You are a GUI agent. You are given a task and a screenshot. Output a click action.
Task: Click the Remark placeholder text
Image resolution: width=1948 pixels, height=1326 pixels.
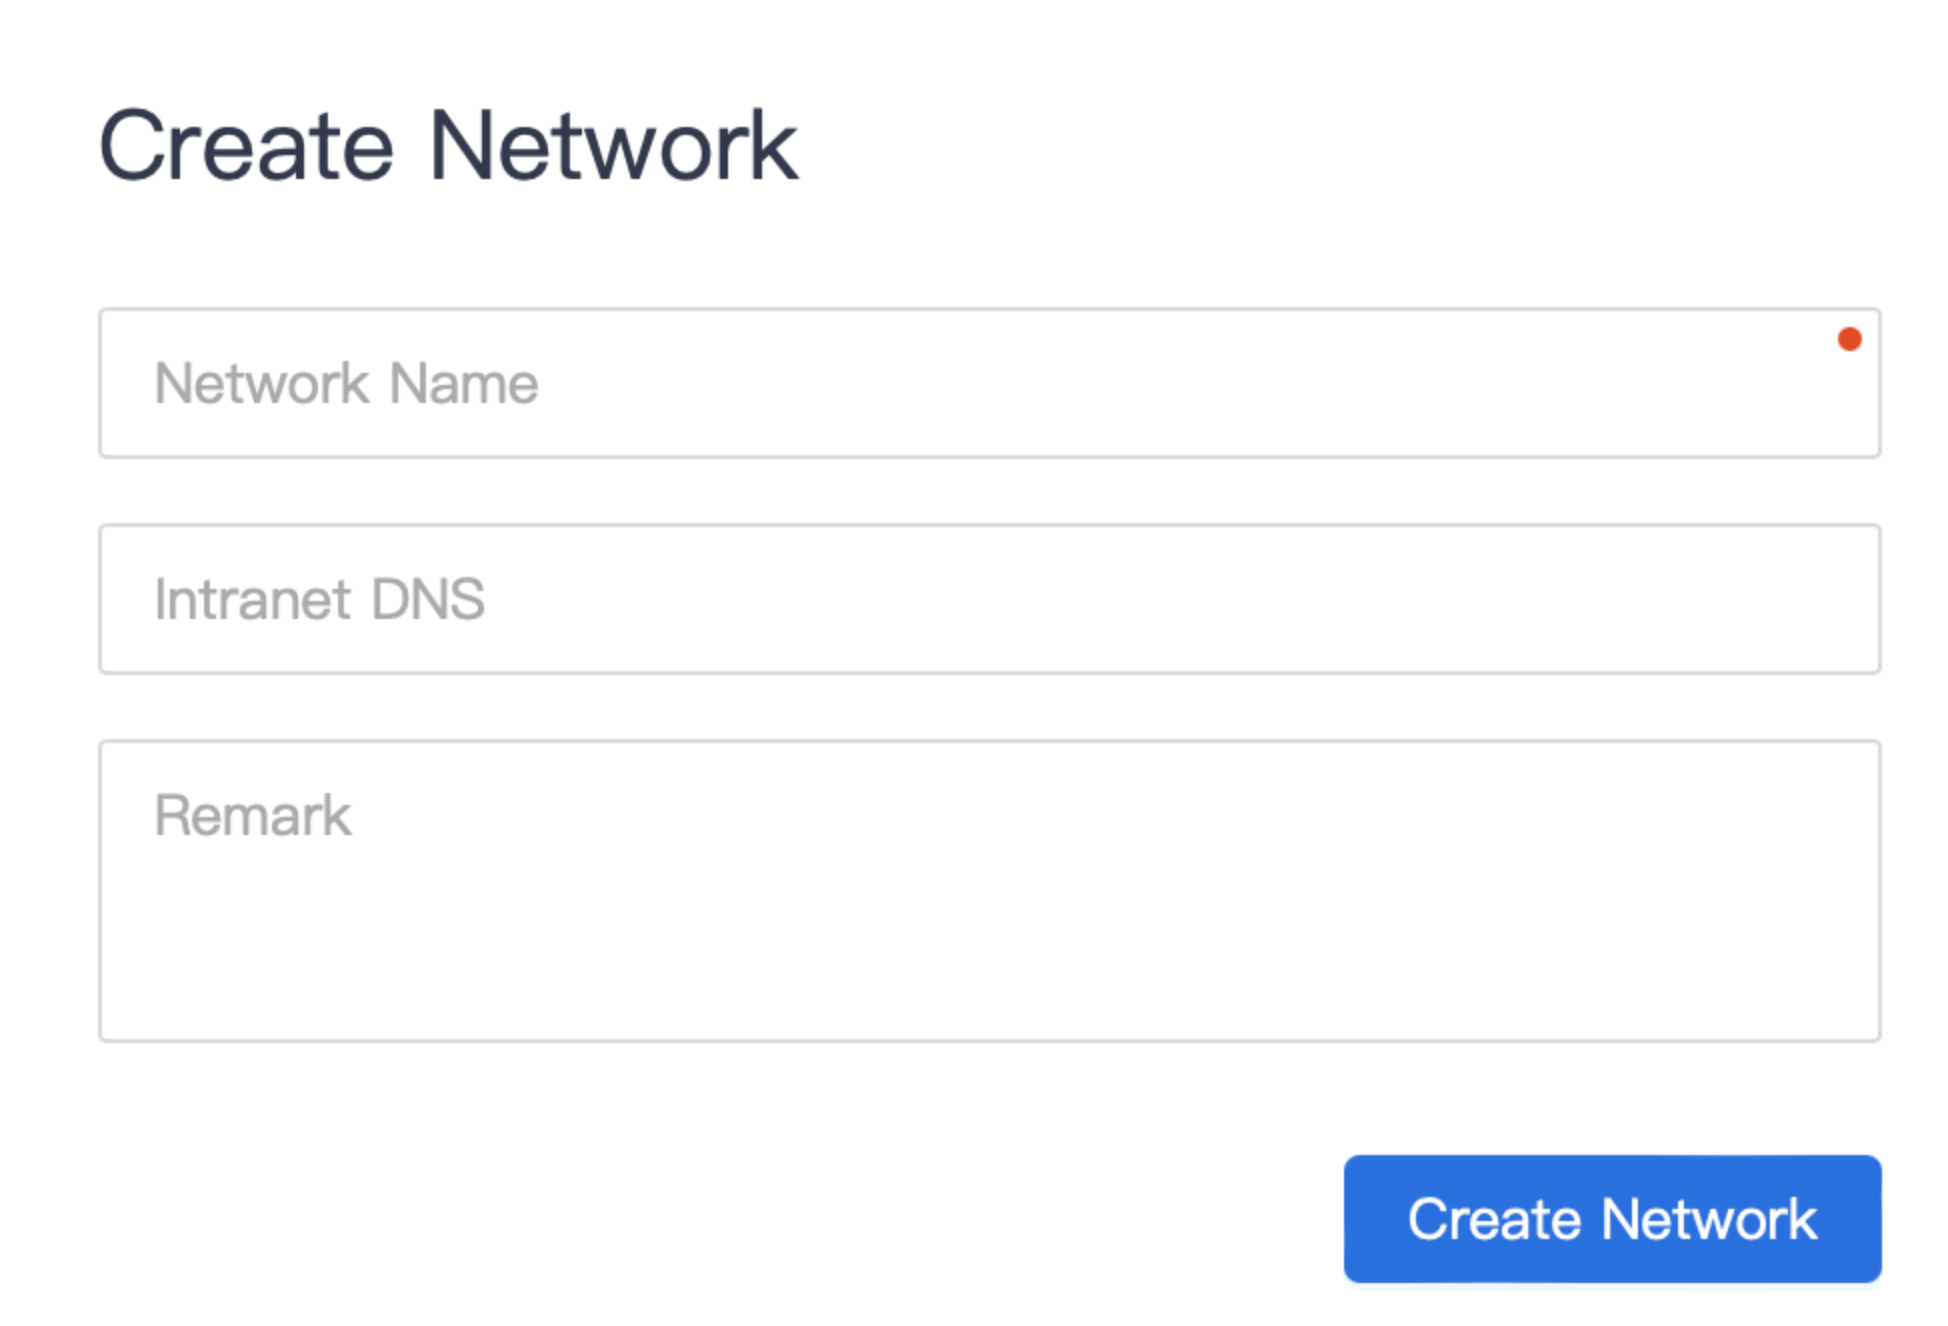252,816
